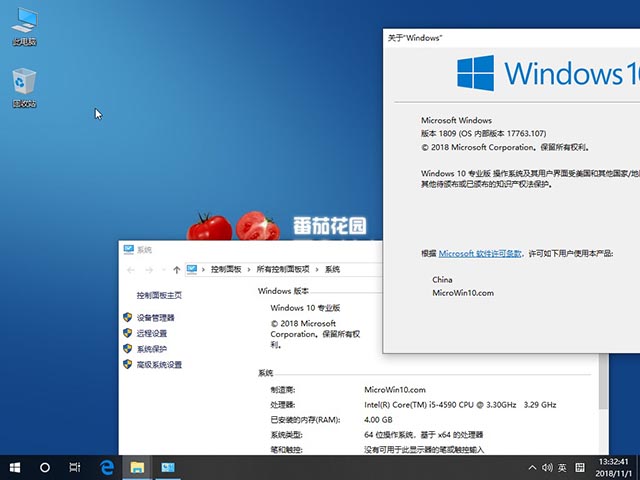Click the address bar computer icon

[x=191, y=269]
